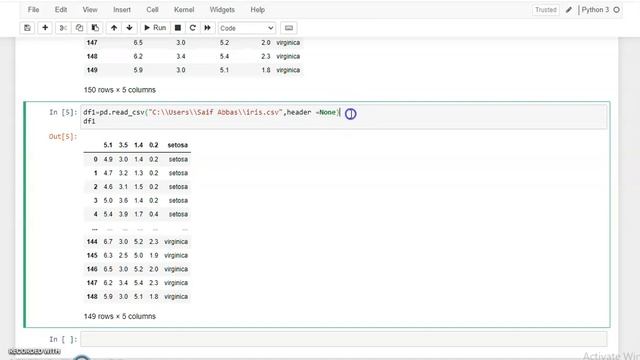Interrupt the kernel with the stop icon

178,28
